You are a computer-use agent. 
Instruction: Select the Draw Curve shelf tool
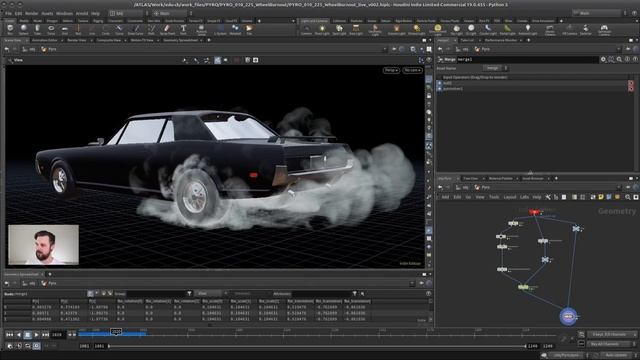tap(136, 29)
